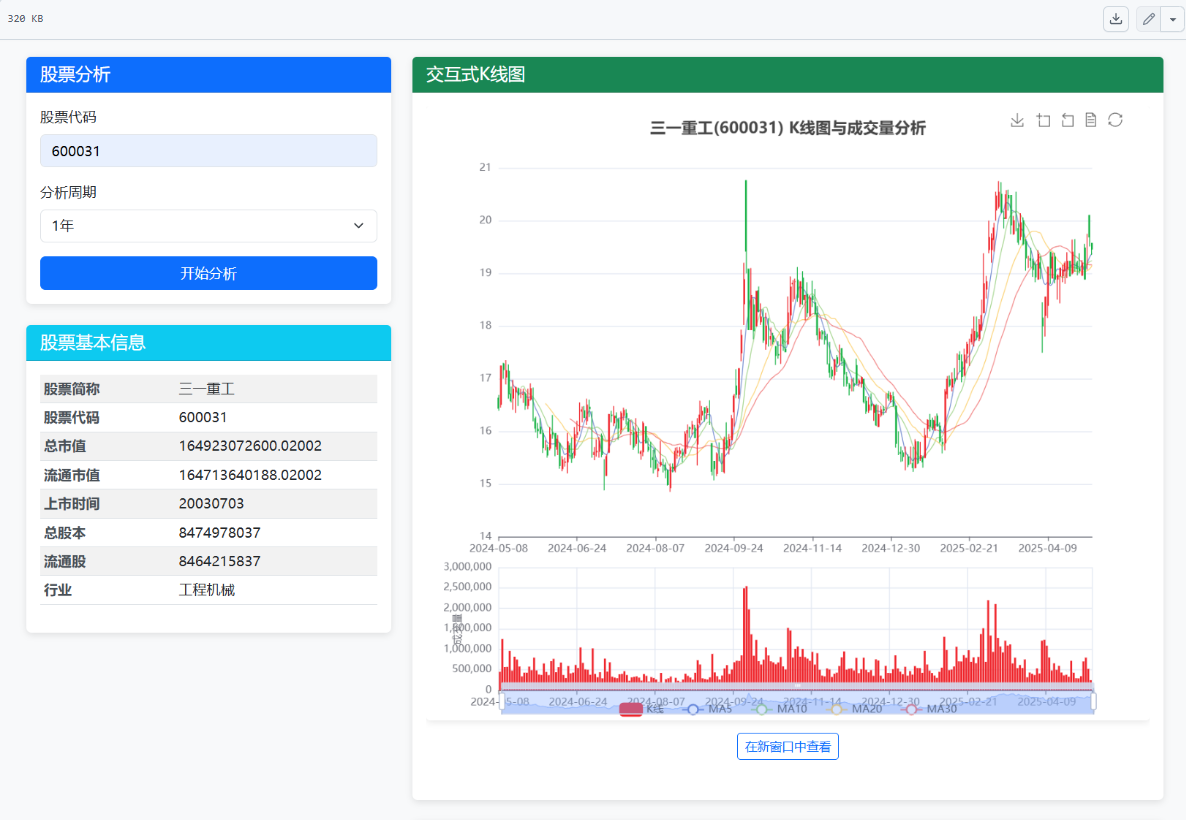Open the 分析周期 dropdown showing 1年
The height and width of the screenshot is (820, 1186).
coord(209,225)
